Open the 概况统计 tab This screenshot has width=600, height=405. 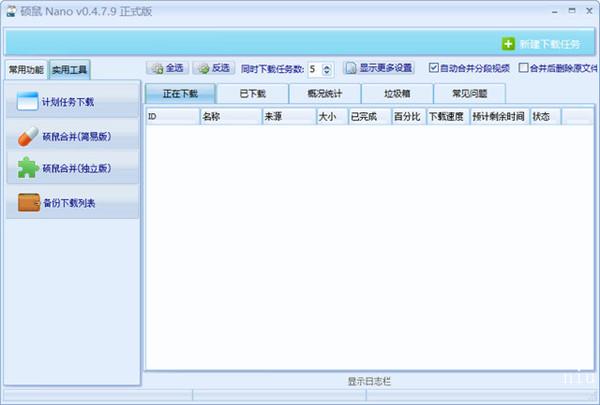click(x=325, y=93)
